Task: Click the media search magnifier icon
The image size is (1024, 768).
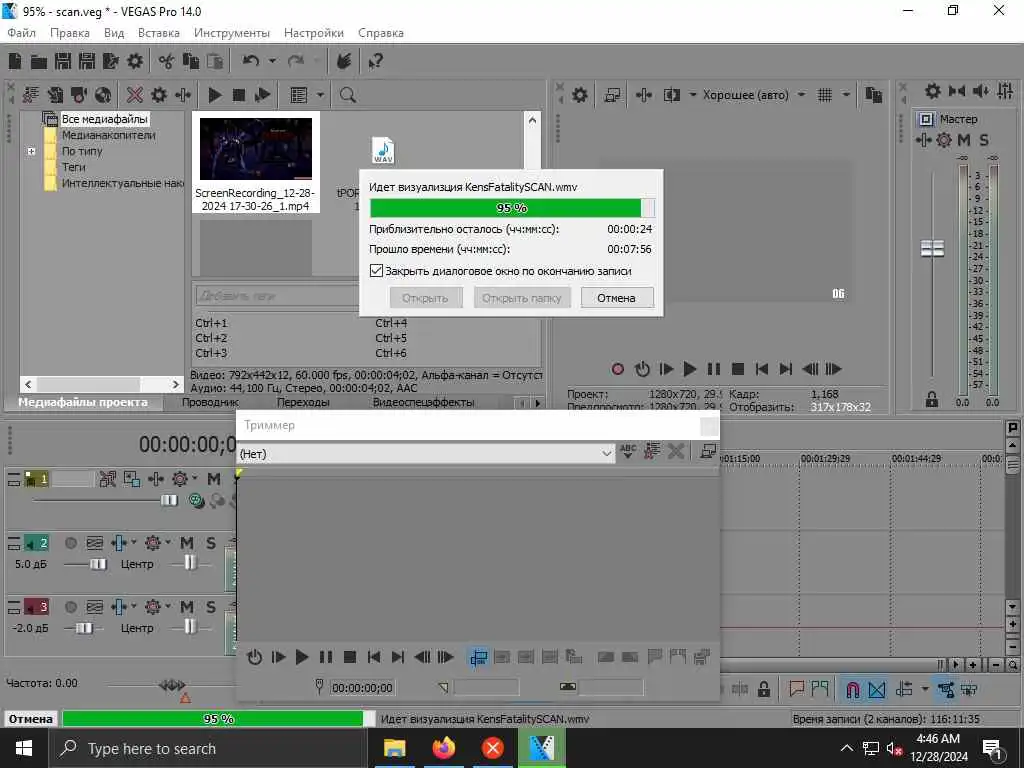Action: [x=348, y=95]
